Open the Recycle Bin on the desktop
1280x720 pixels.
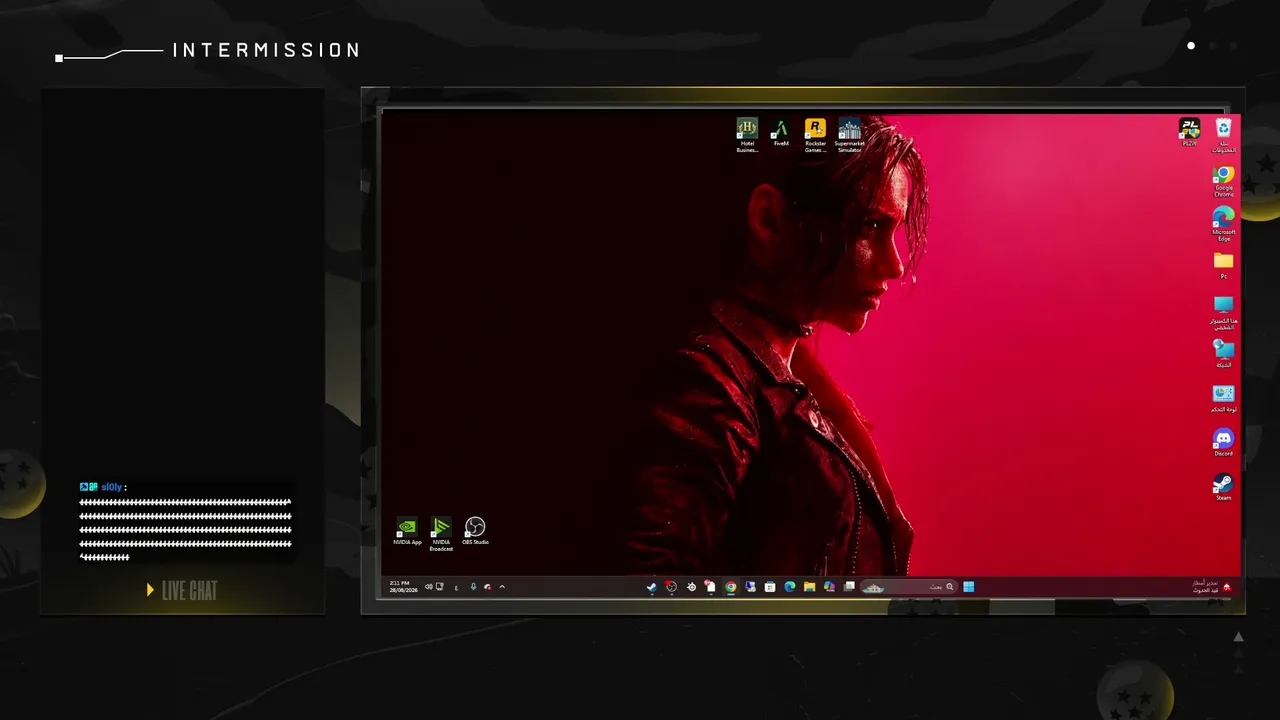tap(1223, 135)
